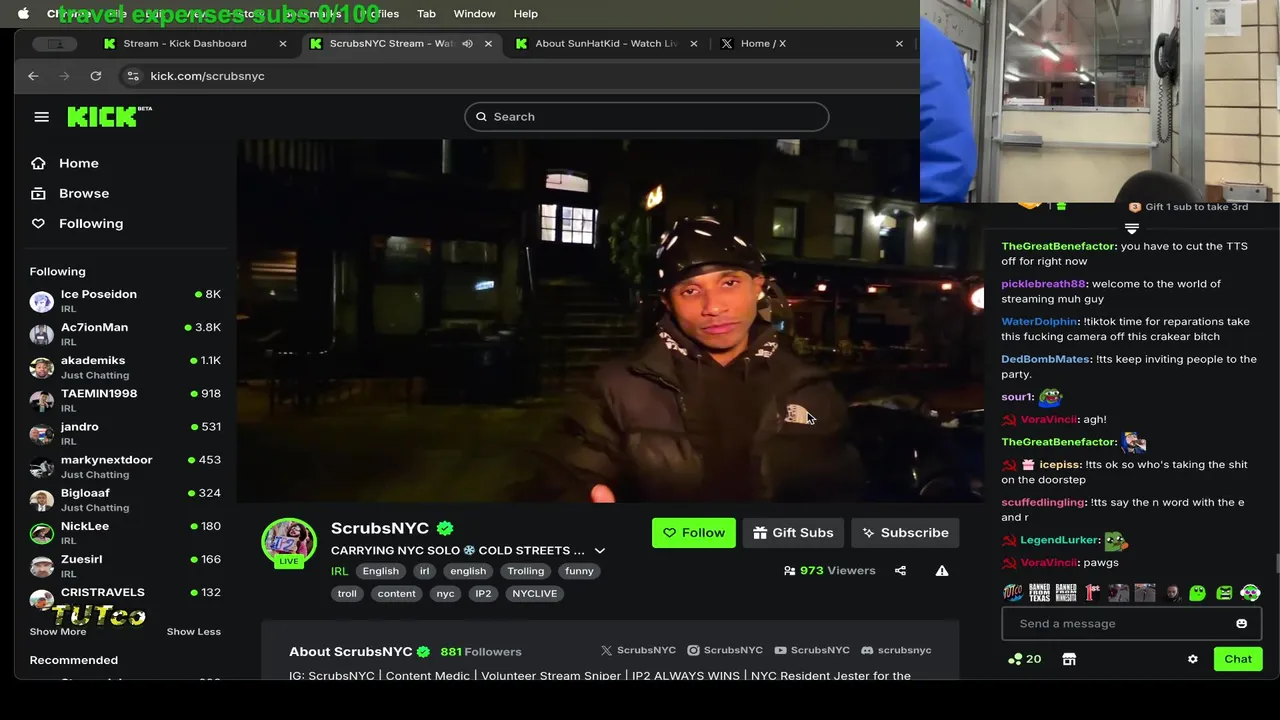Open the emoji picker in chat input

1242,624
